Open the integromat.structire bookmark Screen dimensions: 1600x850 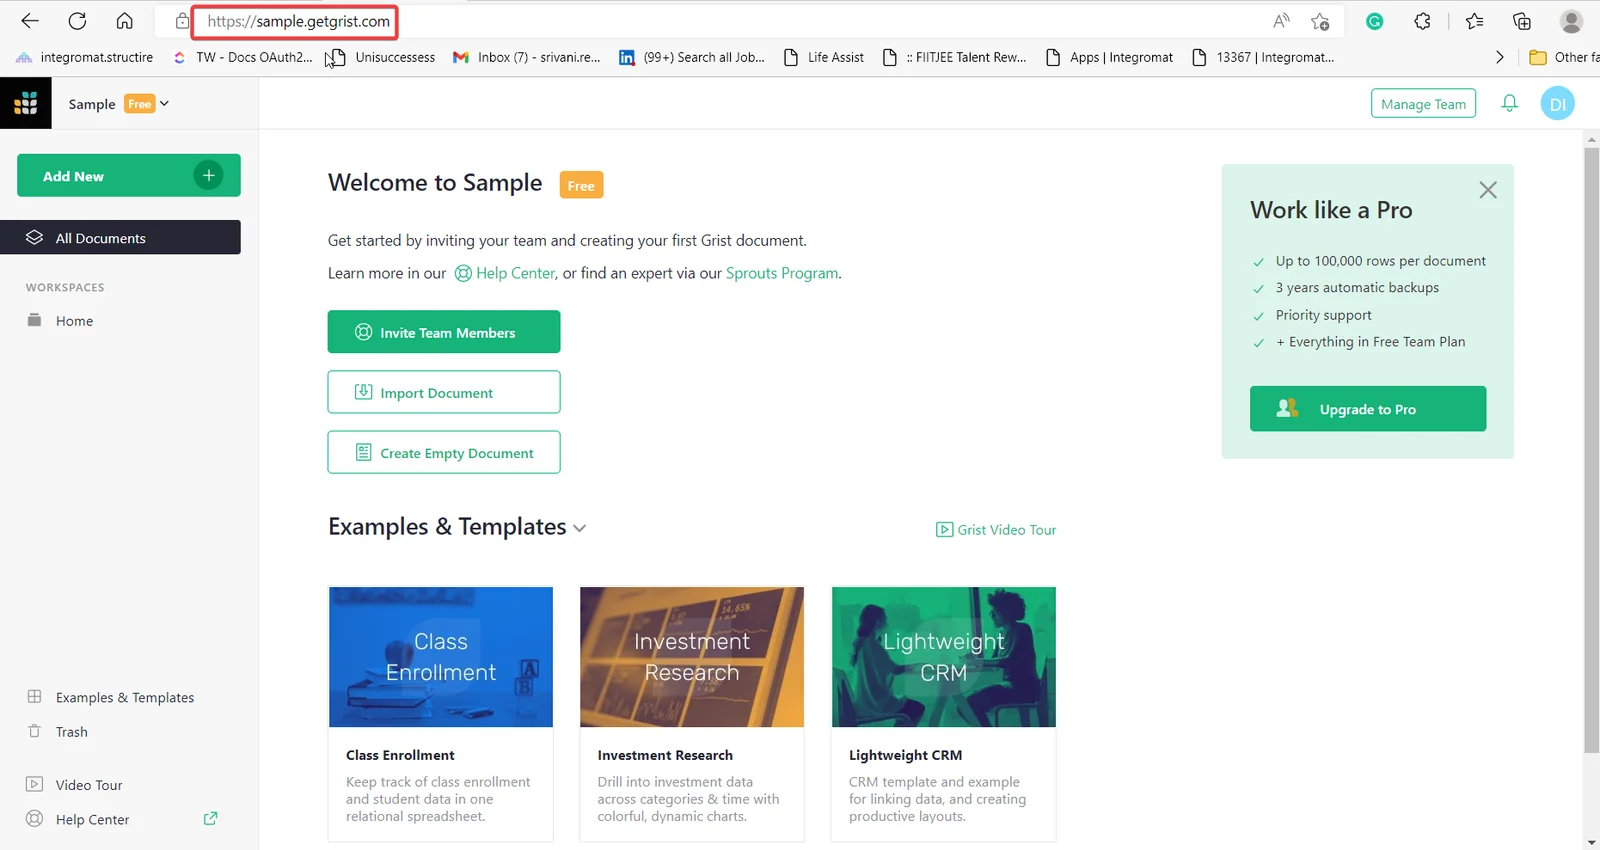(x=85, y=57)
